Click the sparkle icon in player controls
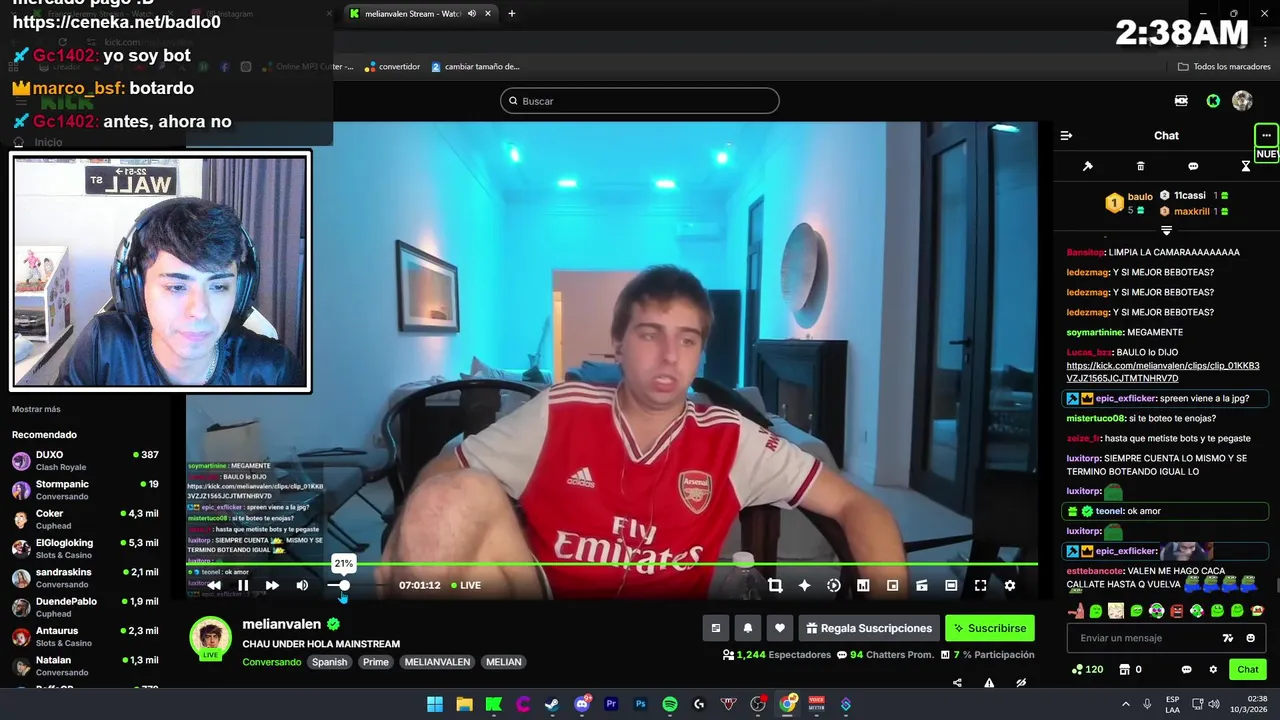Screen dimensions: 1280x720 click(804, 585)
